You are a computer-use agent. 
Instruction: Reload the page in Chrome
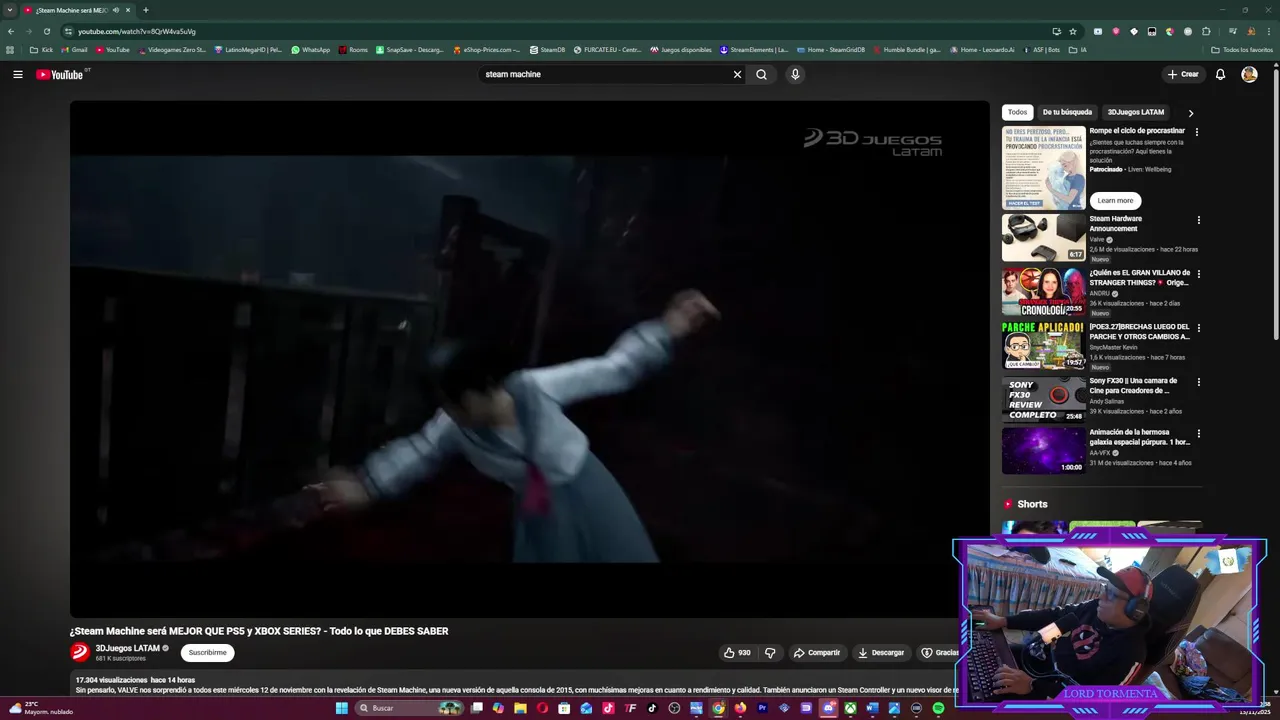tap(46, 31)
